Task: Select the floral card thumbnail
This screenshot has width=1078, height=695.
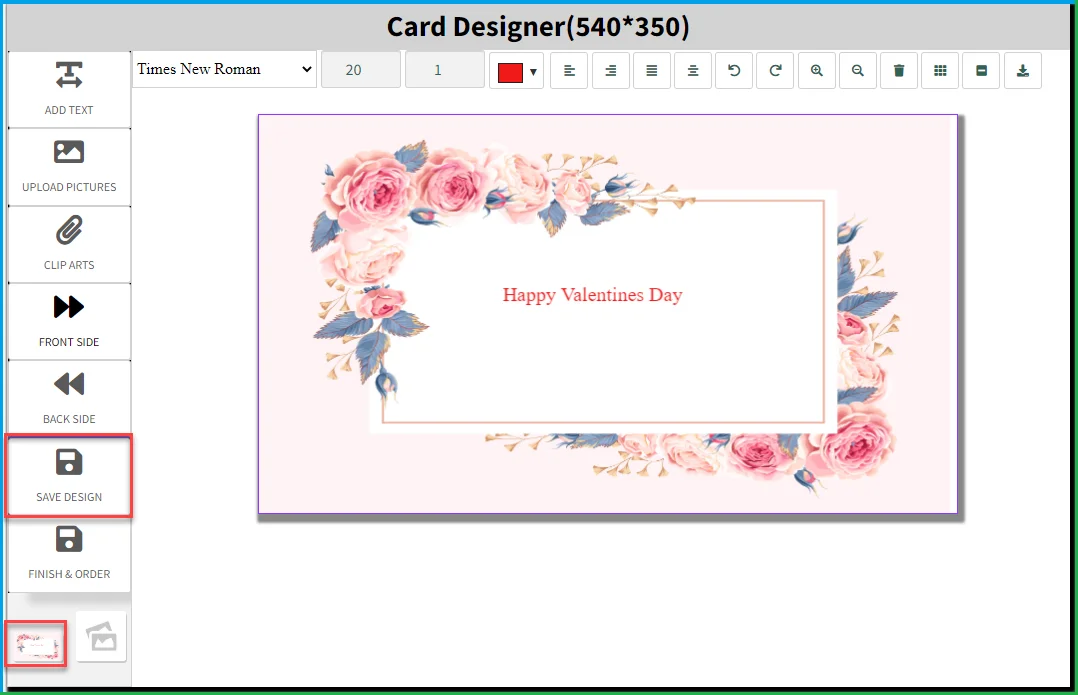Action: [37, 646]
